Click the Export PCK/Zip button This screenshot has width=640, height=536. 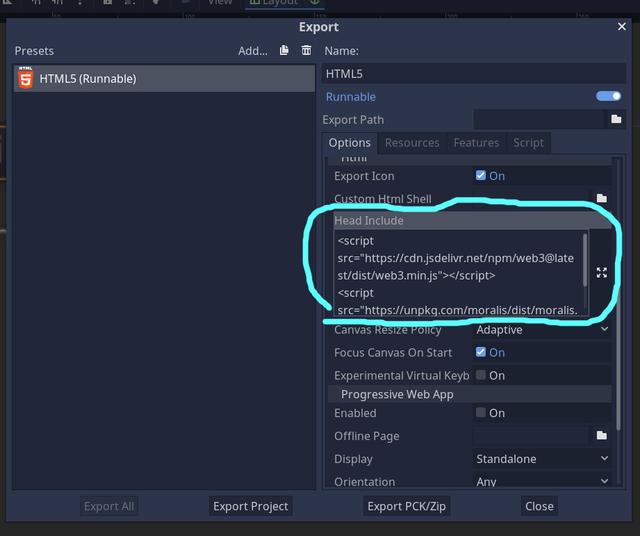pyautogui.click(x=407, y=506)
